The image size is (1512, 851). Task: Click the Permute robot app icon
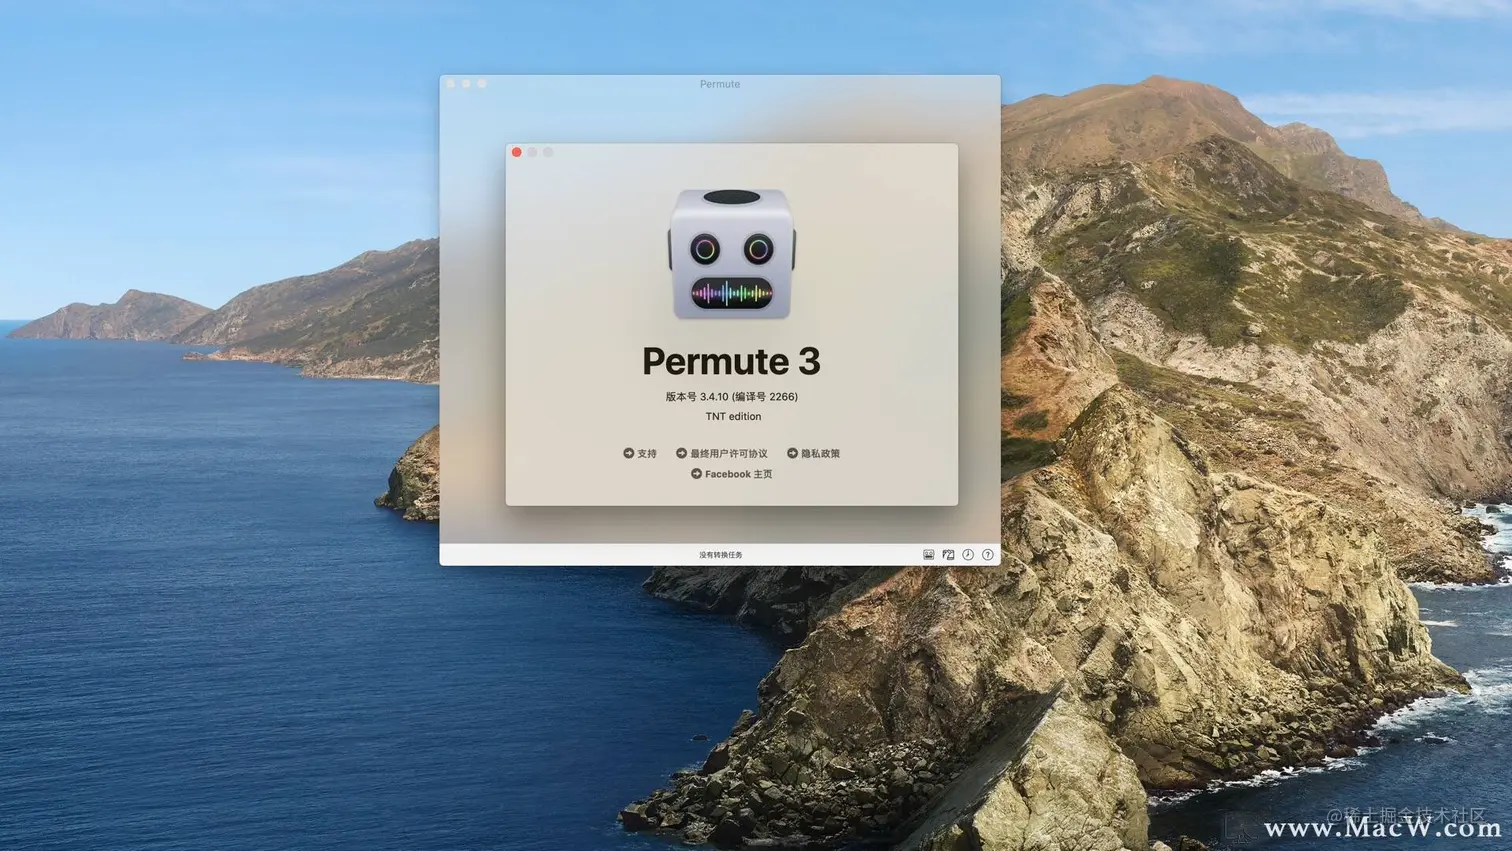[731, 254]
